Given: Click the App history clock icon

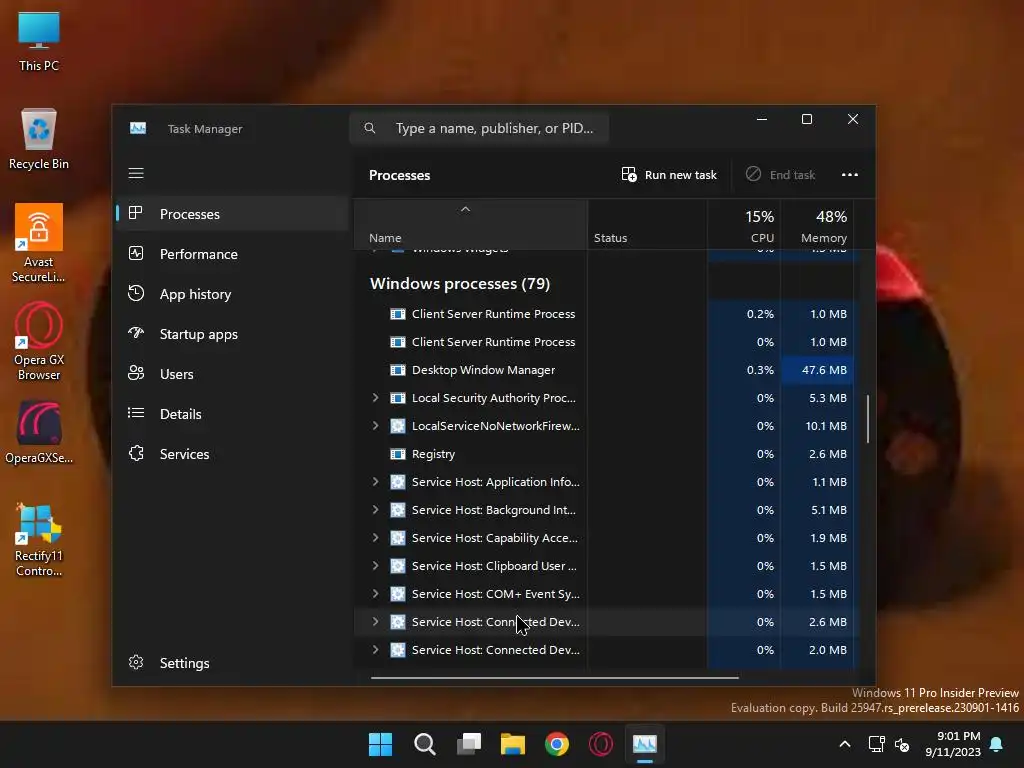Looking at the screenshot, I should tap(136, 293).
